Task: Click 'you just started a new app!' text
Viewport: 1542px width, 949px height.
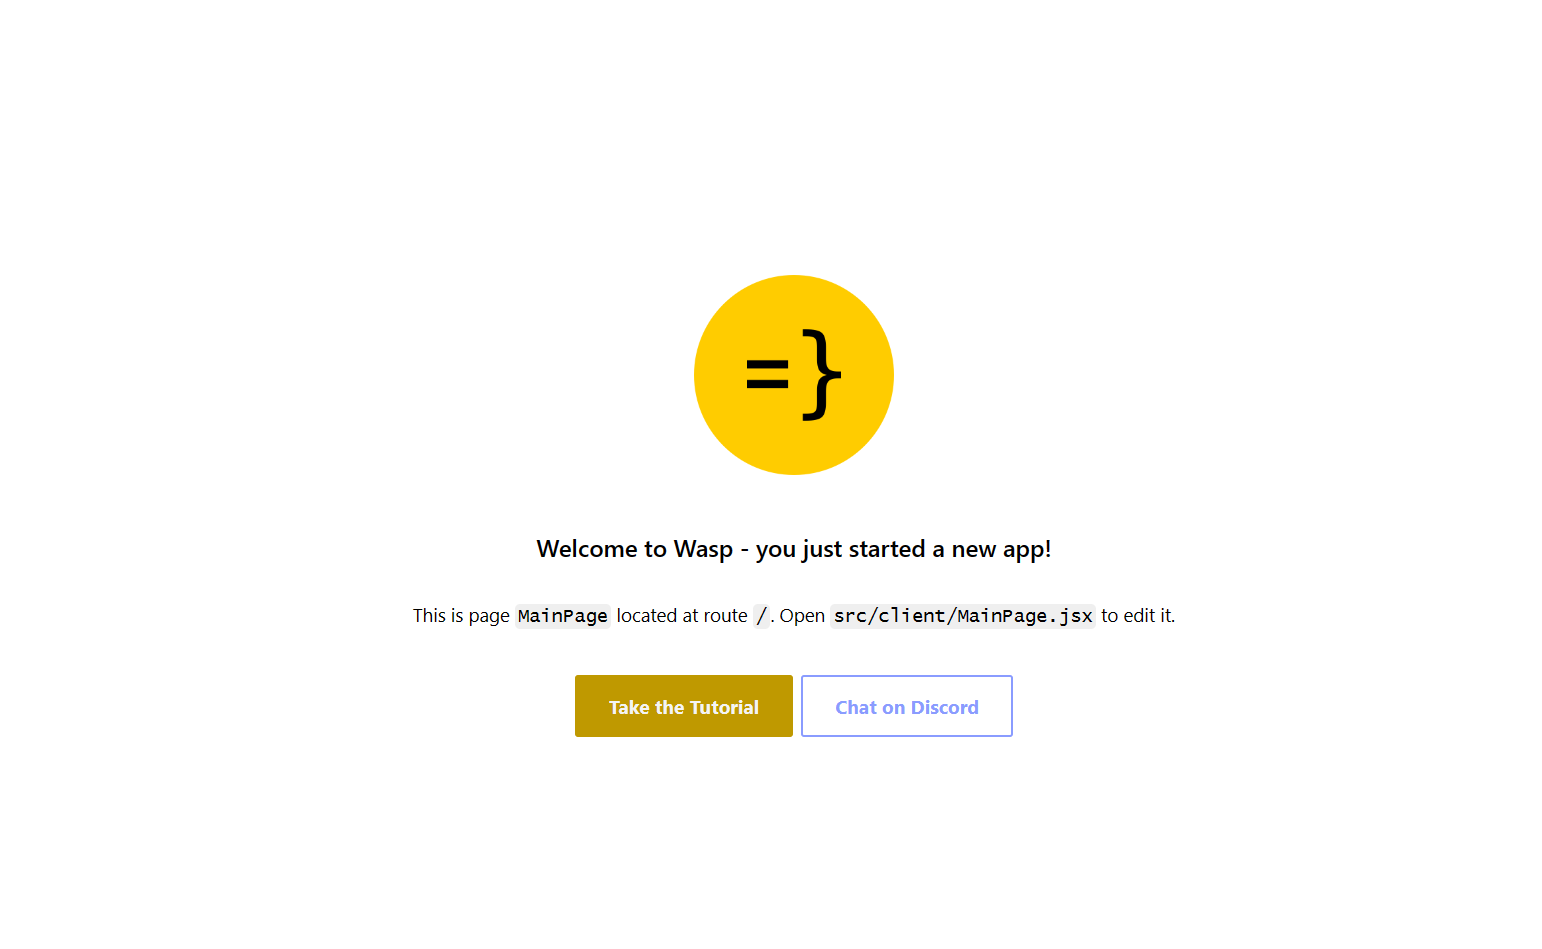Action: pos(903,549)
